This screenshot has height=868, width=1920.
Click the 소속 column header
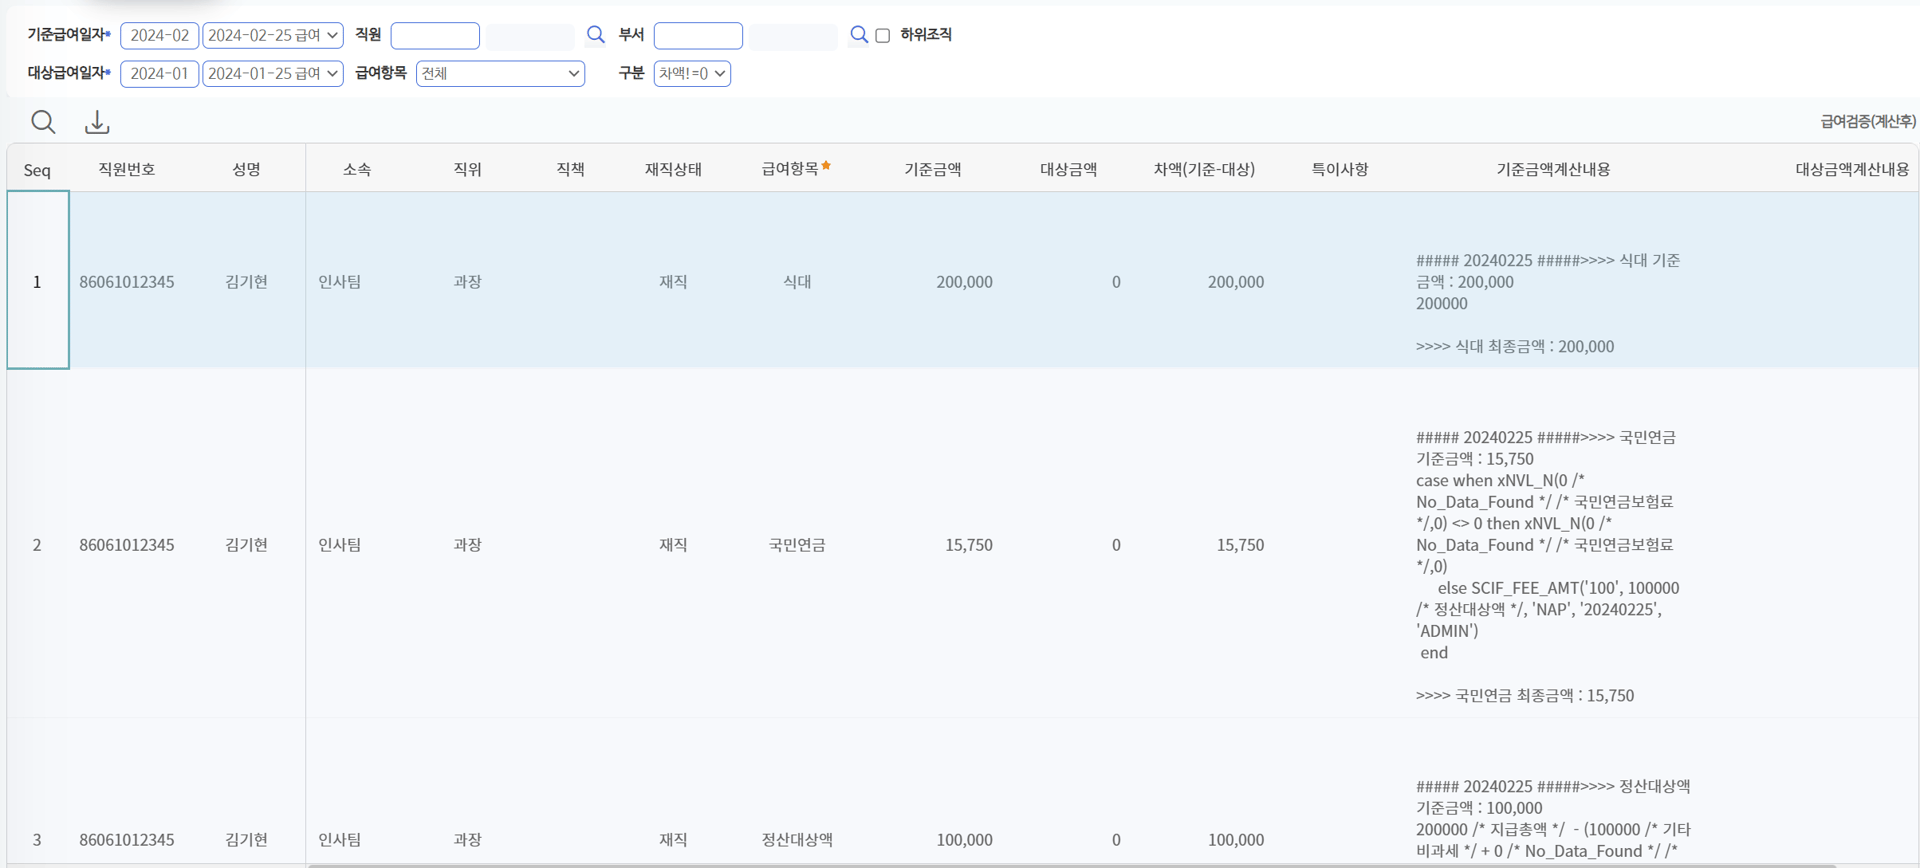(357, 169)
